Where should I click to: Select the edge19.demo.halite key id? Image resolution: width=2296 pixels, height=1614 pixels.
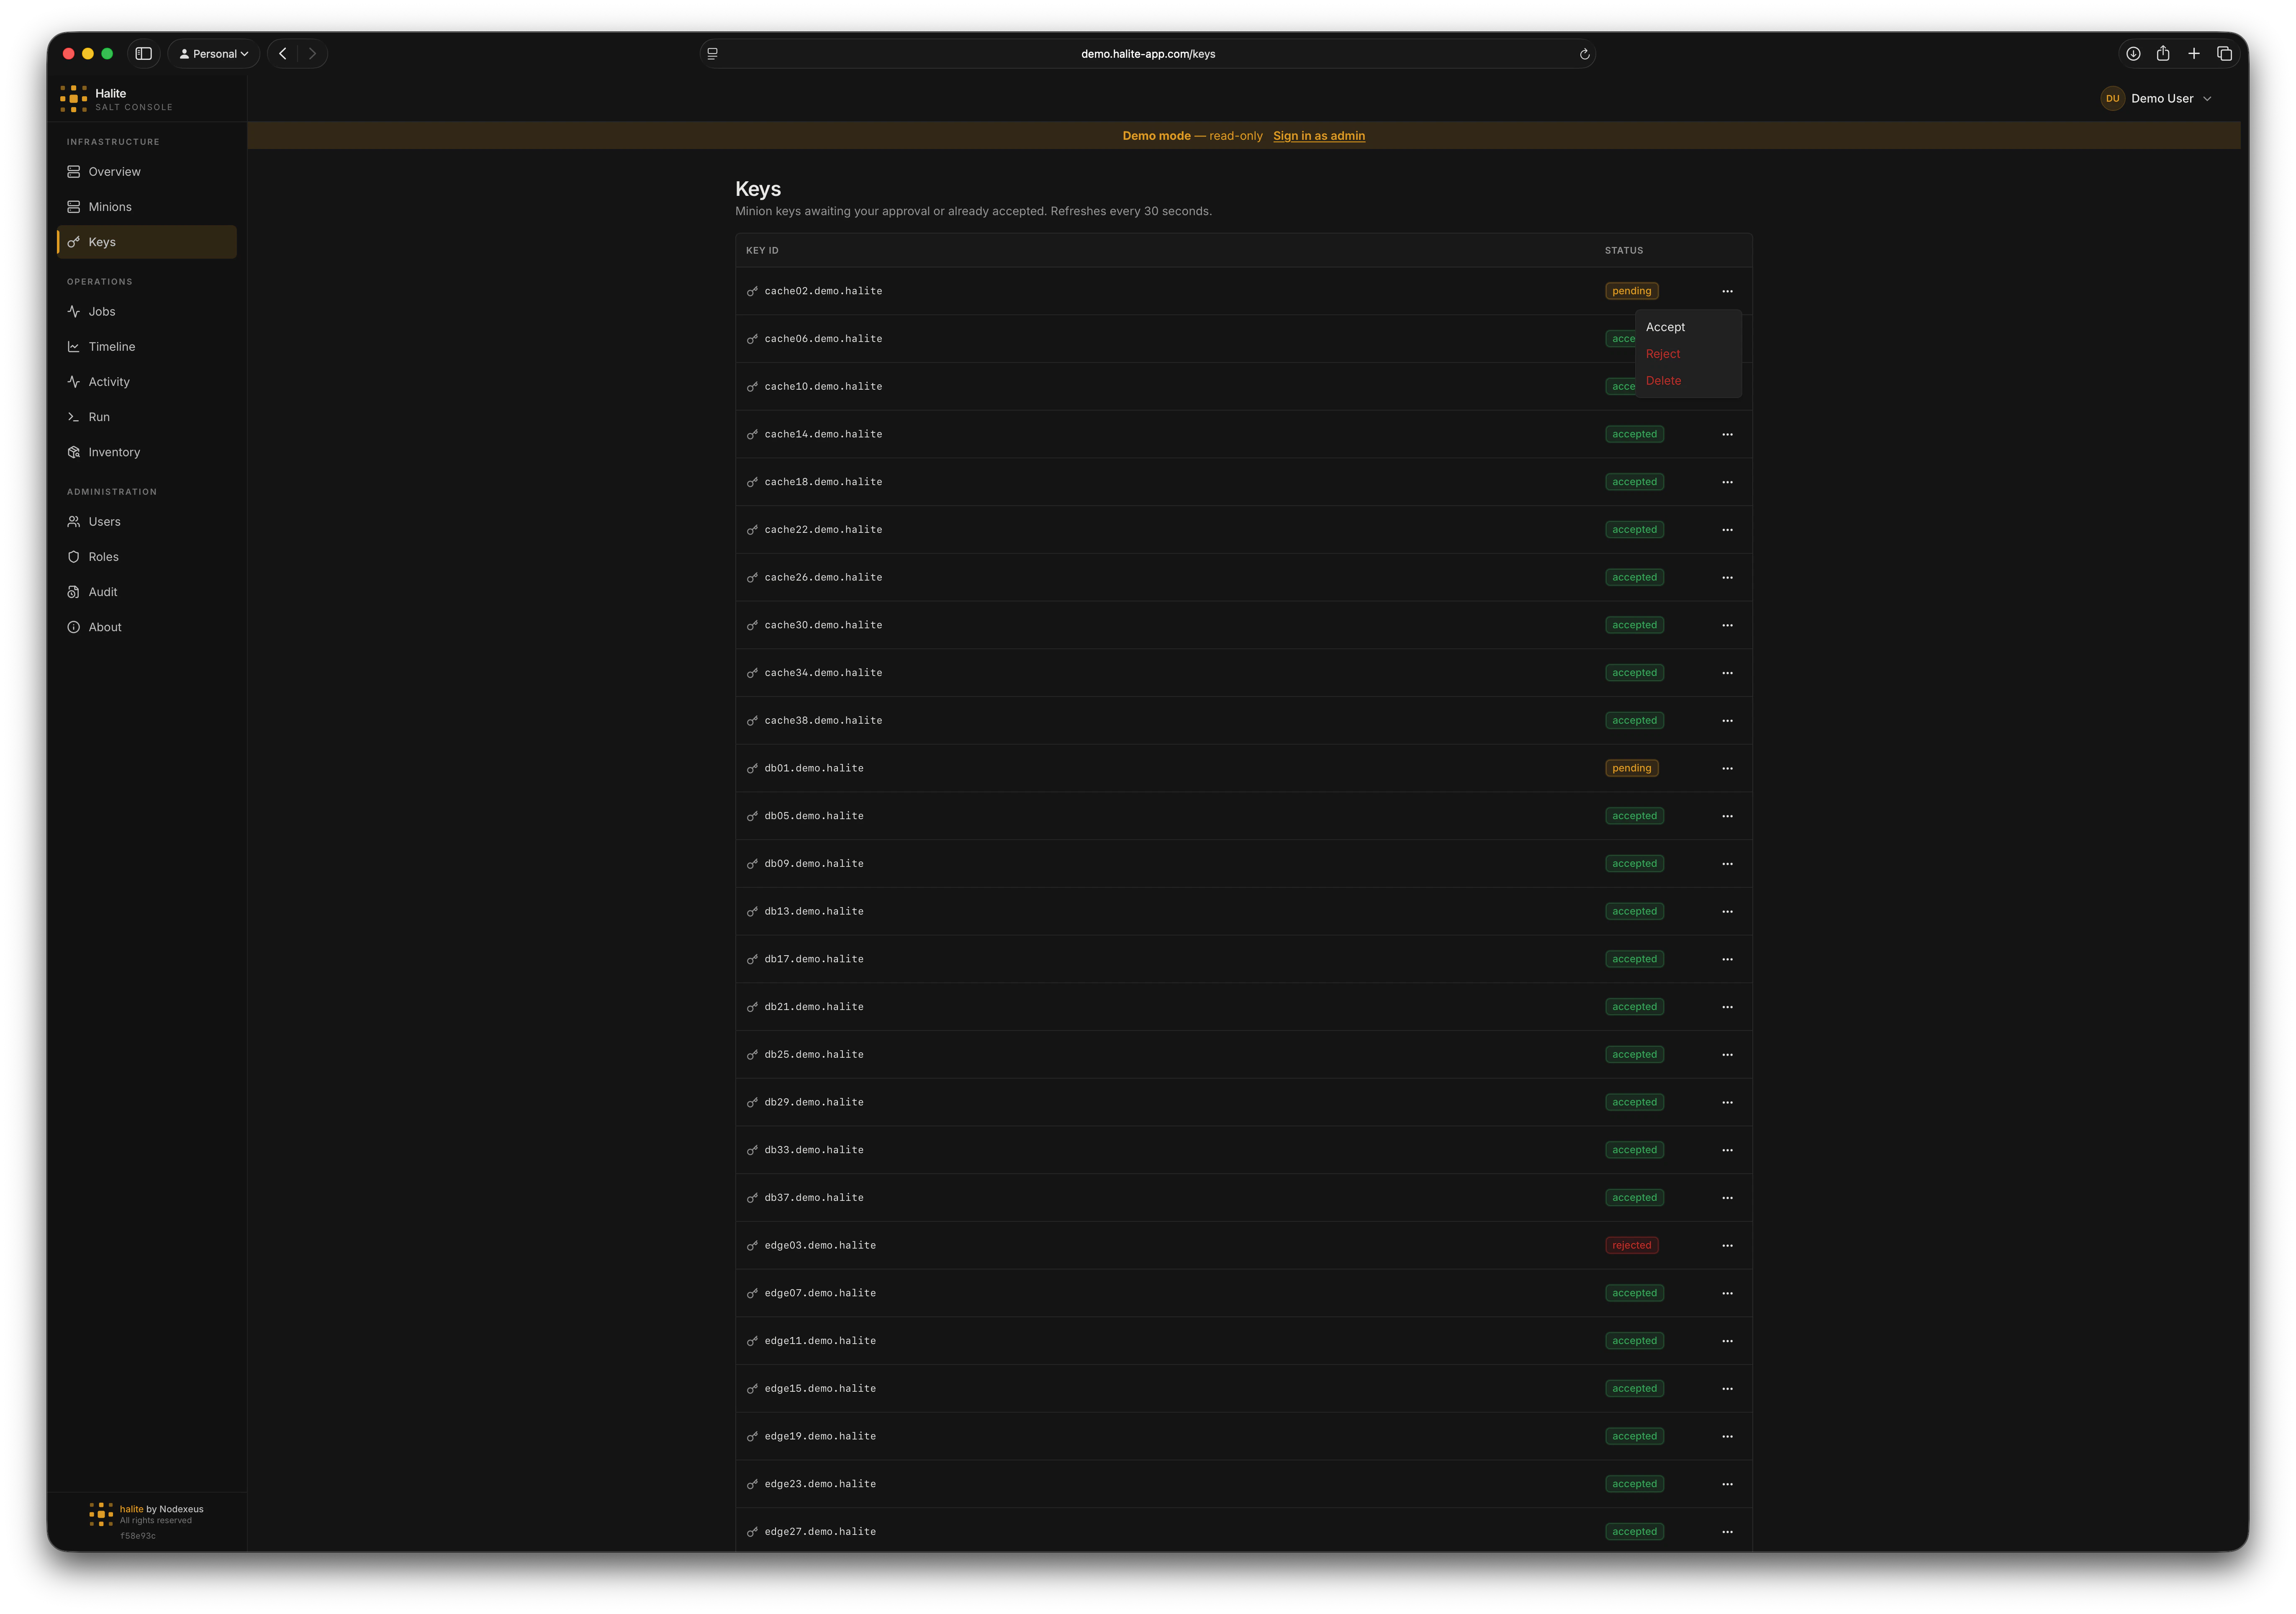[820, 1436]
